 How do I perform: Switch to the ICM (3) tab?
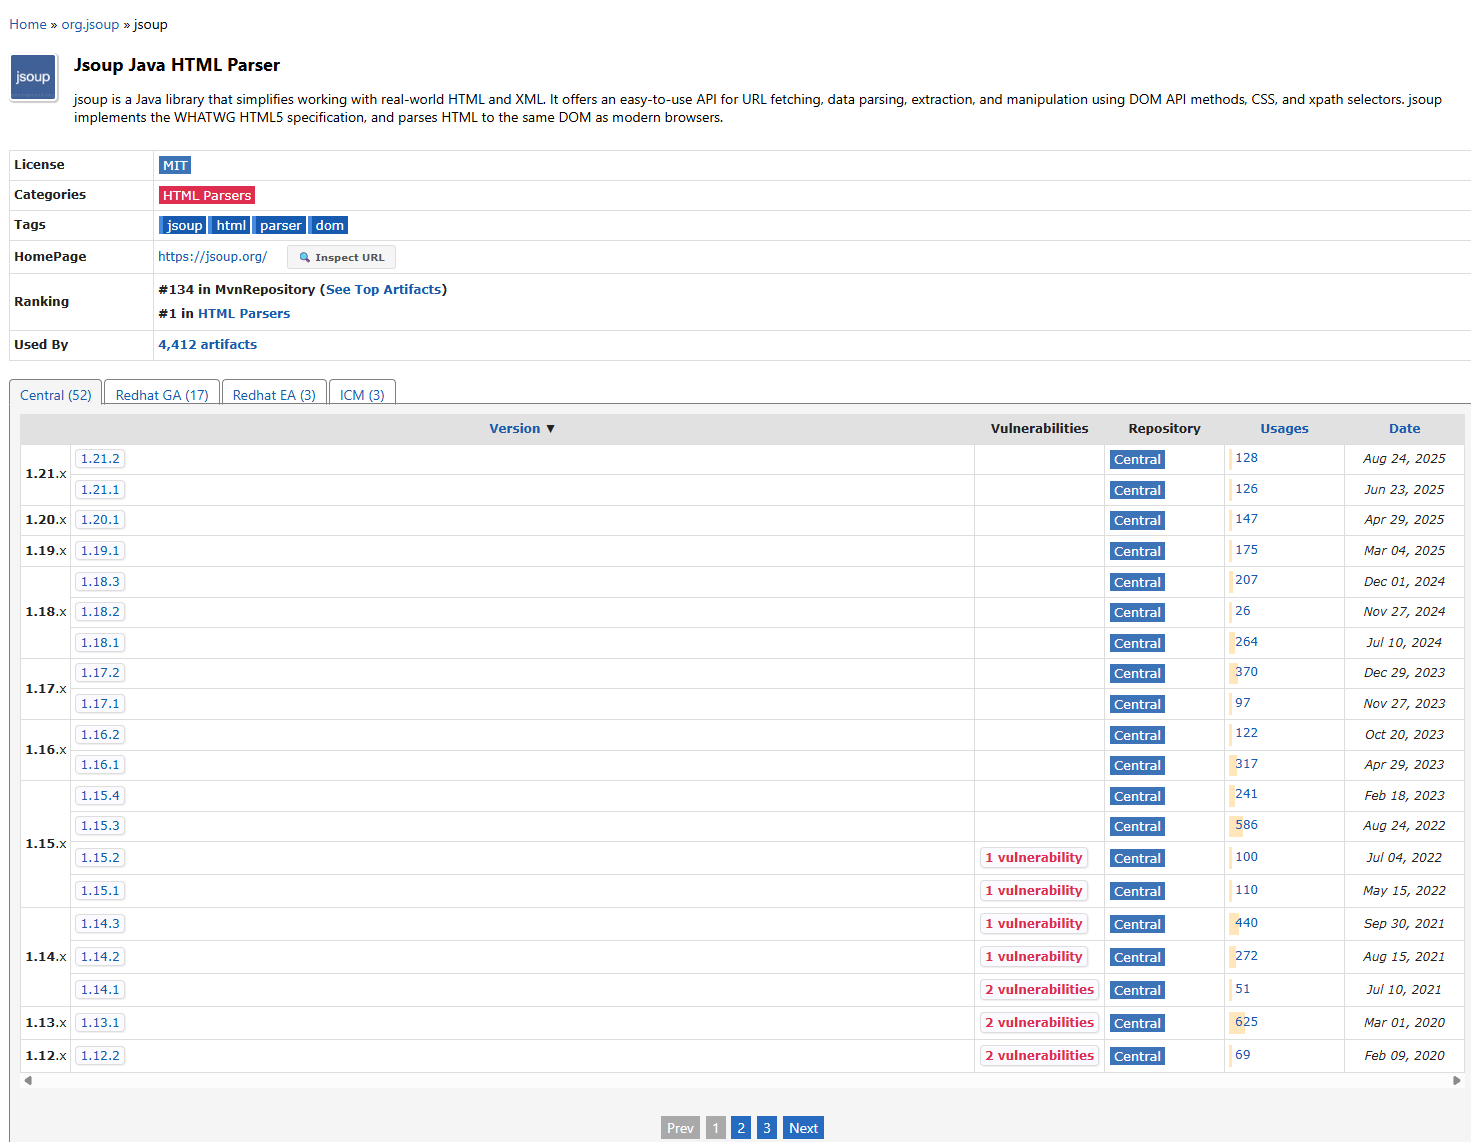click(x=362, y=394)
